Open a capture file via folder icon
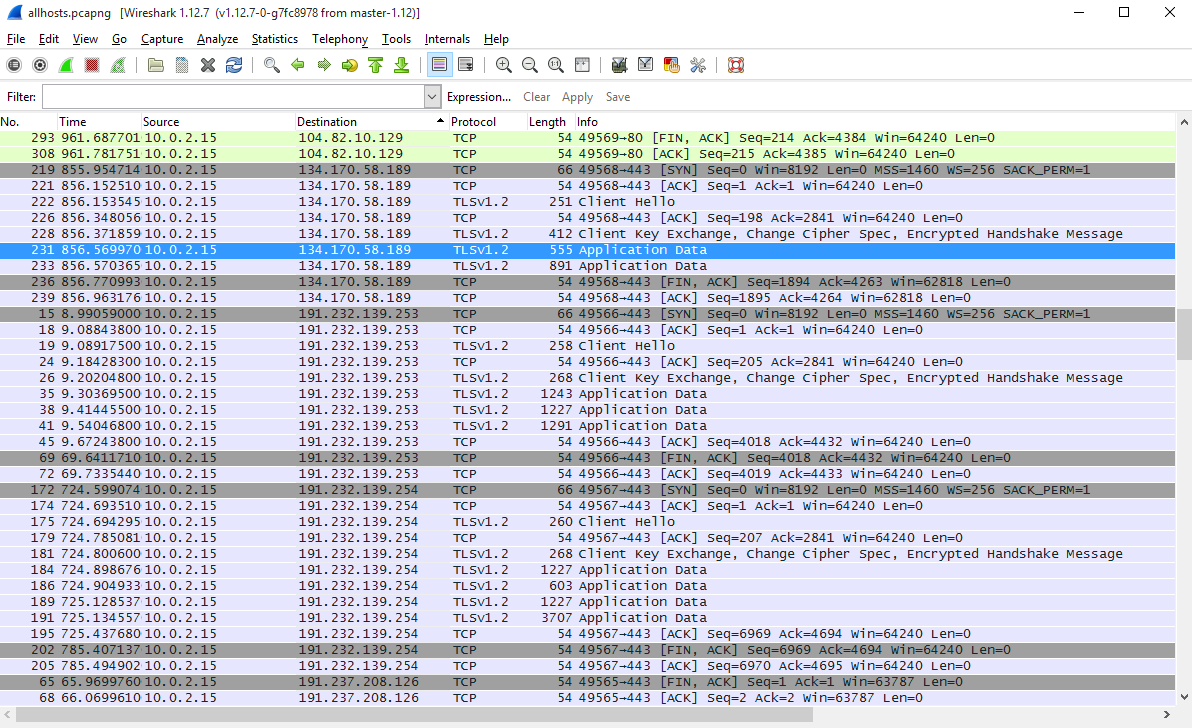 (156, 65)
